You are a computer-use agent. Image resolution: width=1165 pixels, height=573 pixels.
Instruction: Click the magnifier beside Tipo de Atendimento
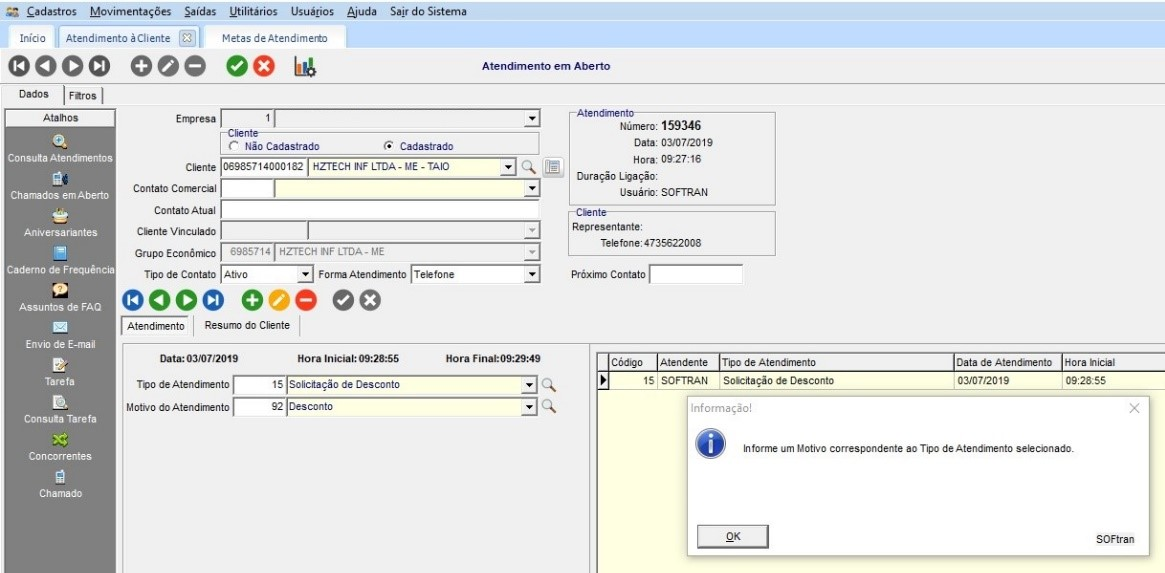point(548,385)
